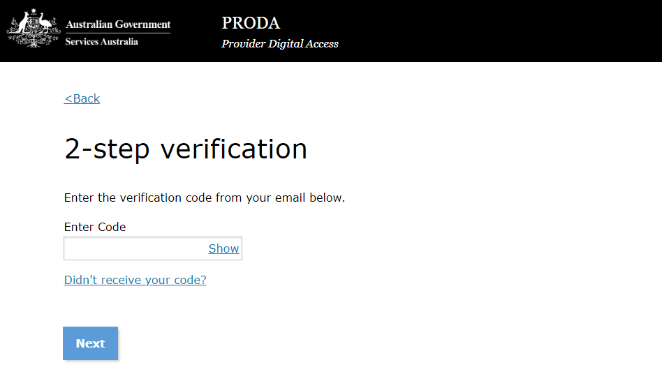Click the less-than arrow of the Back link
662x365 pixels.
[x=68, y=99]
